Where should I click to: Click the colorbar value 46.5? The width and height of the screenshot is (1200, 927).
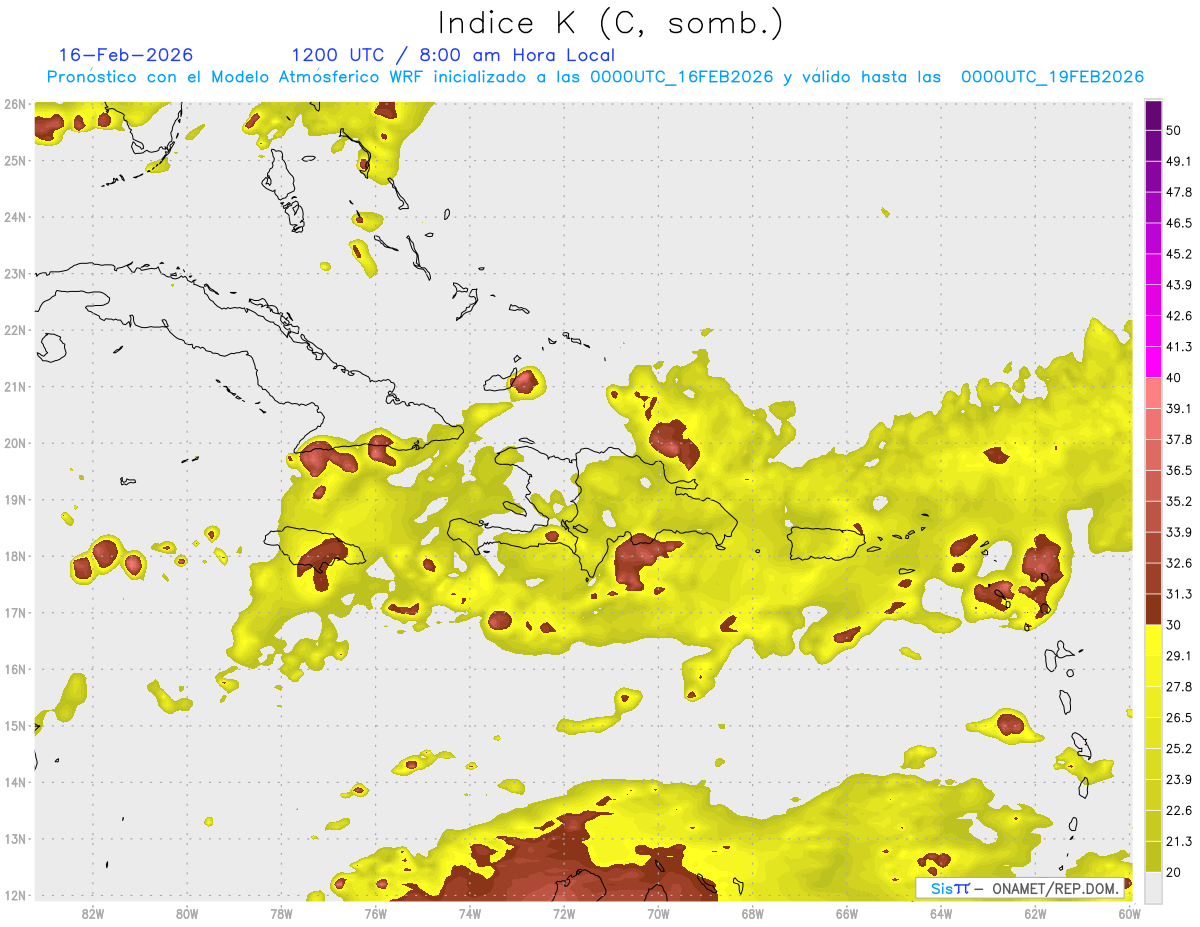click(x=1178, y=223)
